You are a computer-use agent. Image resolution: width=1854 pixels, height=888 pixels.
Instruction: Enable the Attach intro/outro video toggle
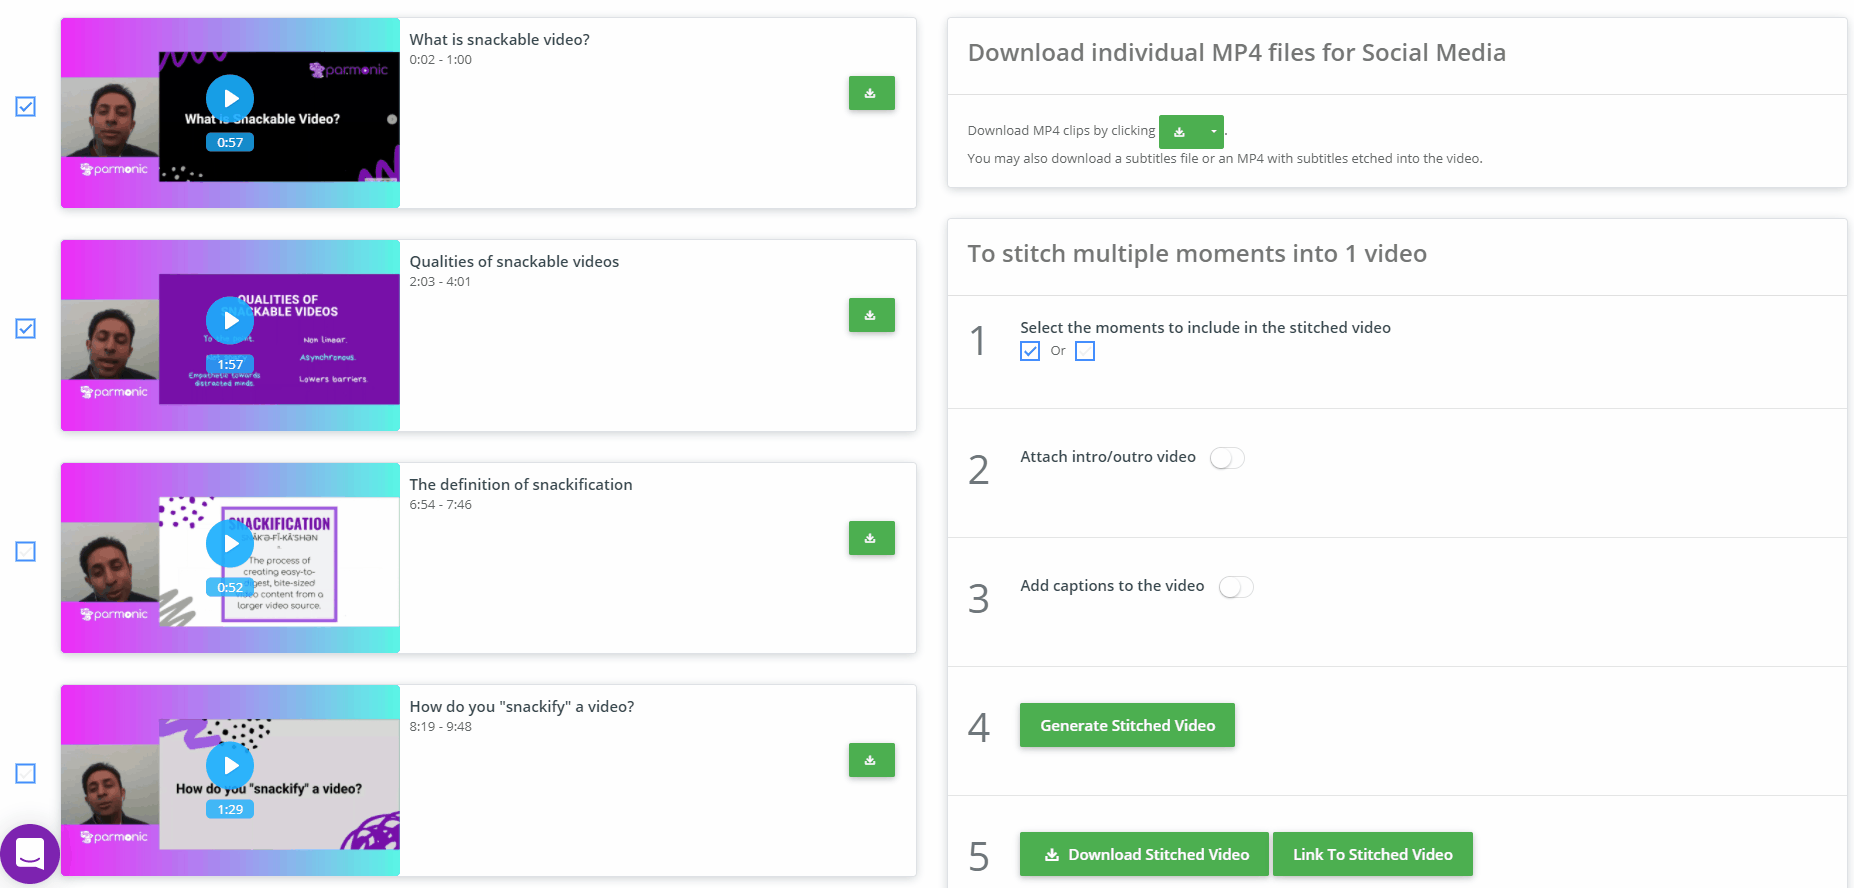coord(1227,458)
